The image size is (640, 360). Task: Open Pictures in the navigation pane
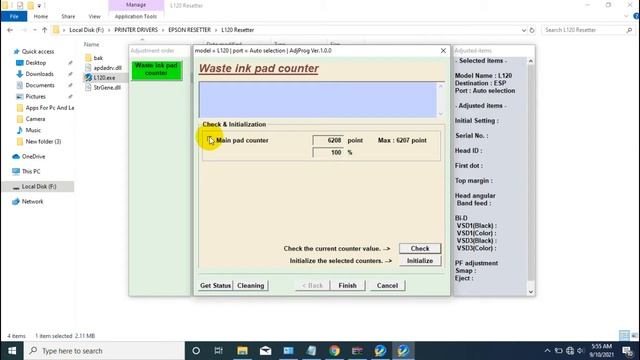(x=36, y=97)
